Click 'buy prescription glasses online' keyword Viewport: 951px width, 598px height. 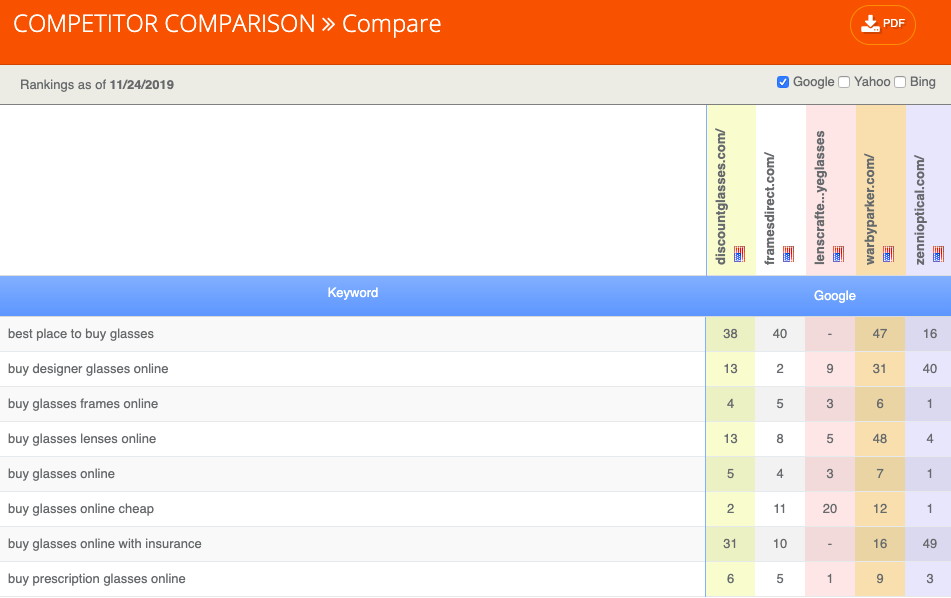[x=96, y=579]
